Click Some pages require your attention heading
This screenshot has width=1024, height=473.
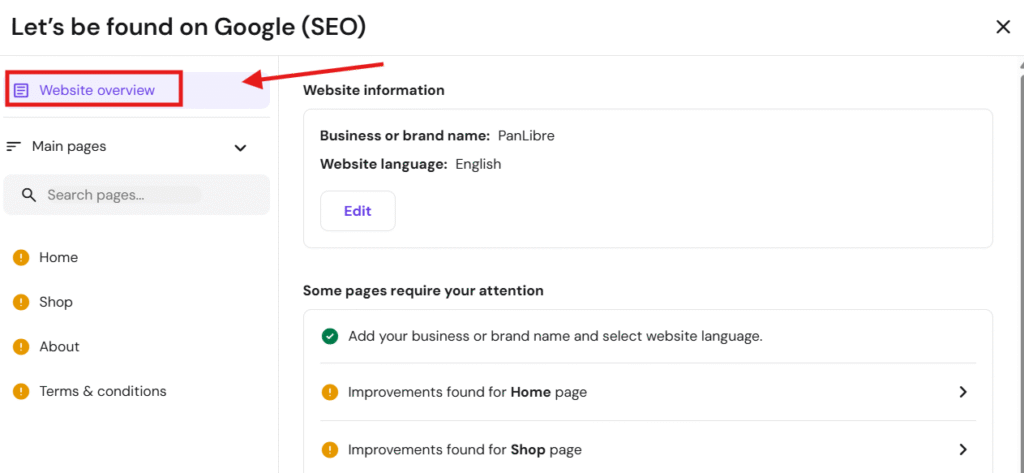[x=423, y=290]
